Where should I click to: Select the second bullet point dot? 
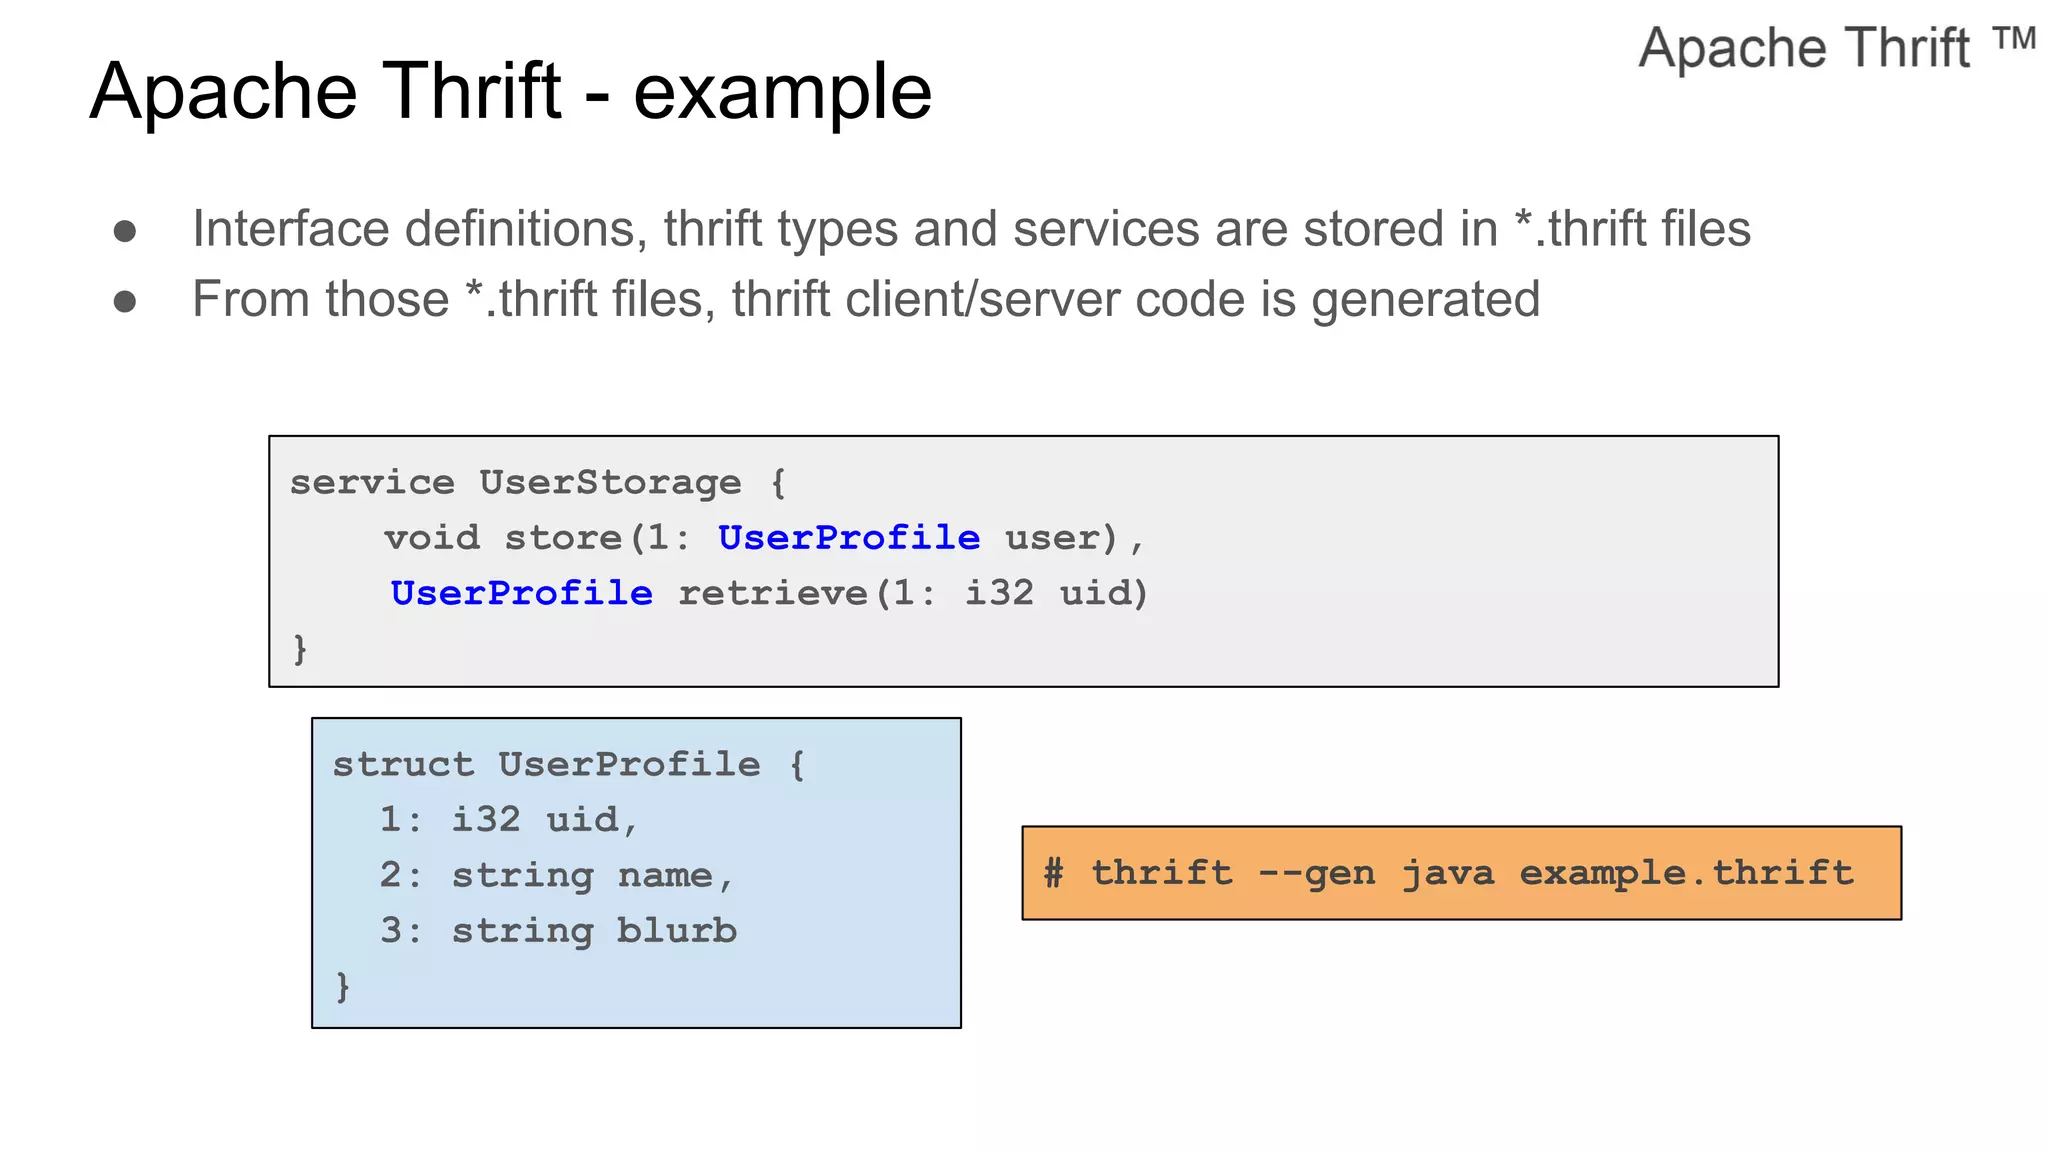(x=125, y=301)
